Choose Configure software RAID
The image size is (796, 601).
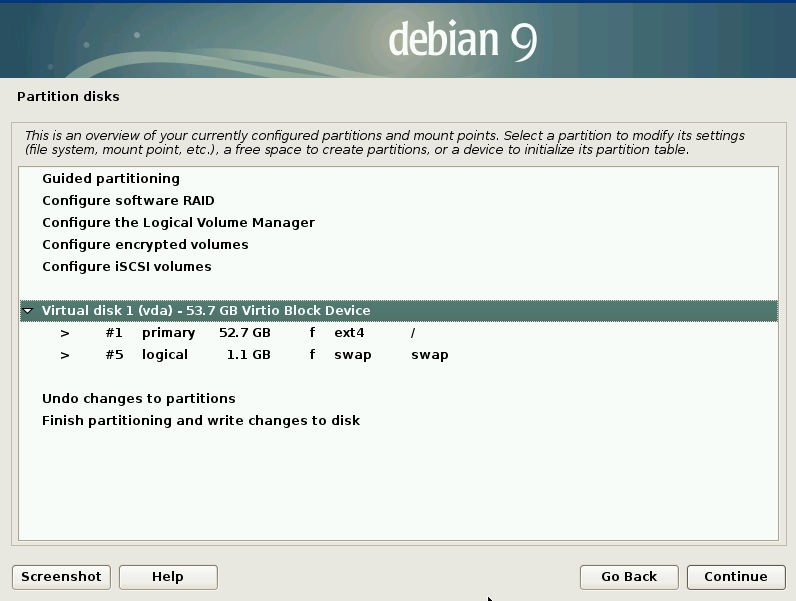[x=128, y=201]
